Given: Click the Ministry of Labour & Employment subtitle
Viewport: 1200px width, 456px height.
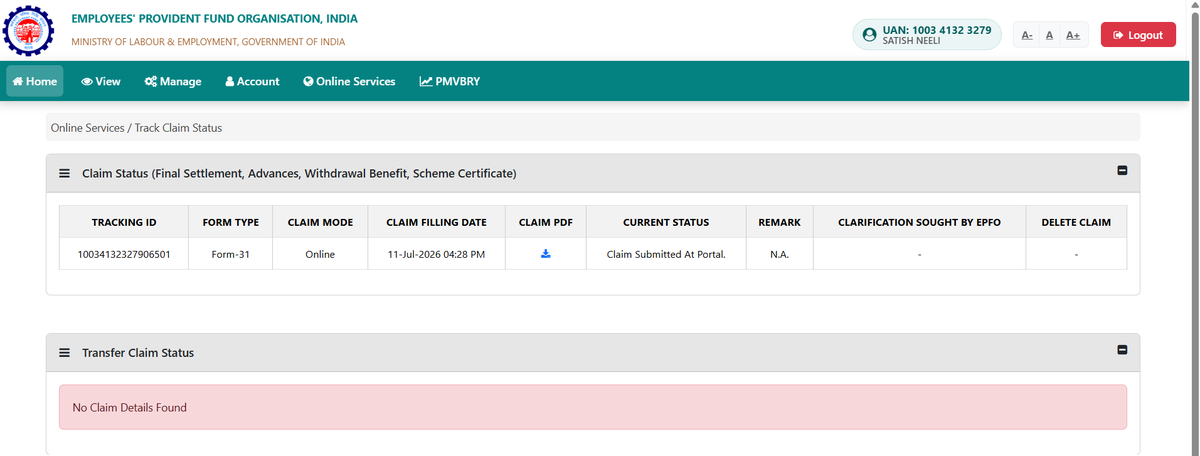Looking at the screenshot, I should click(x=208, y=42).
